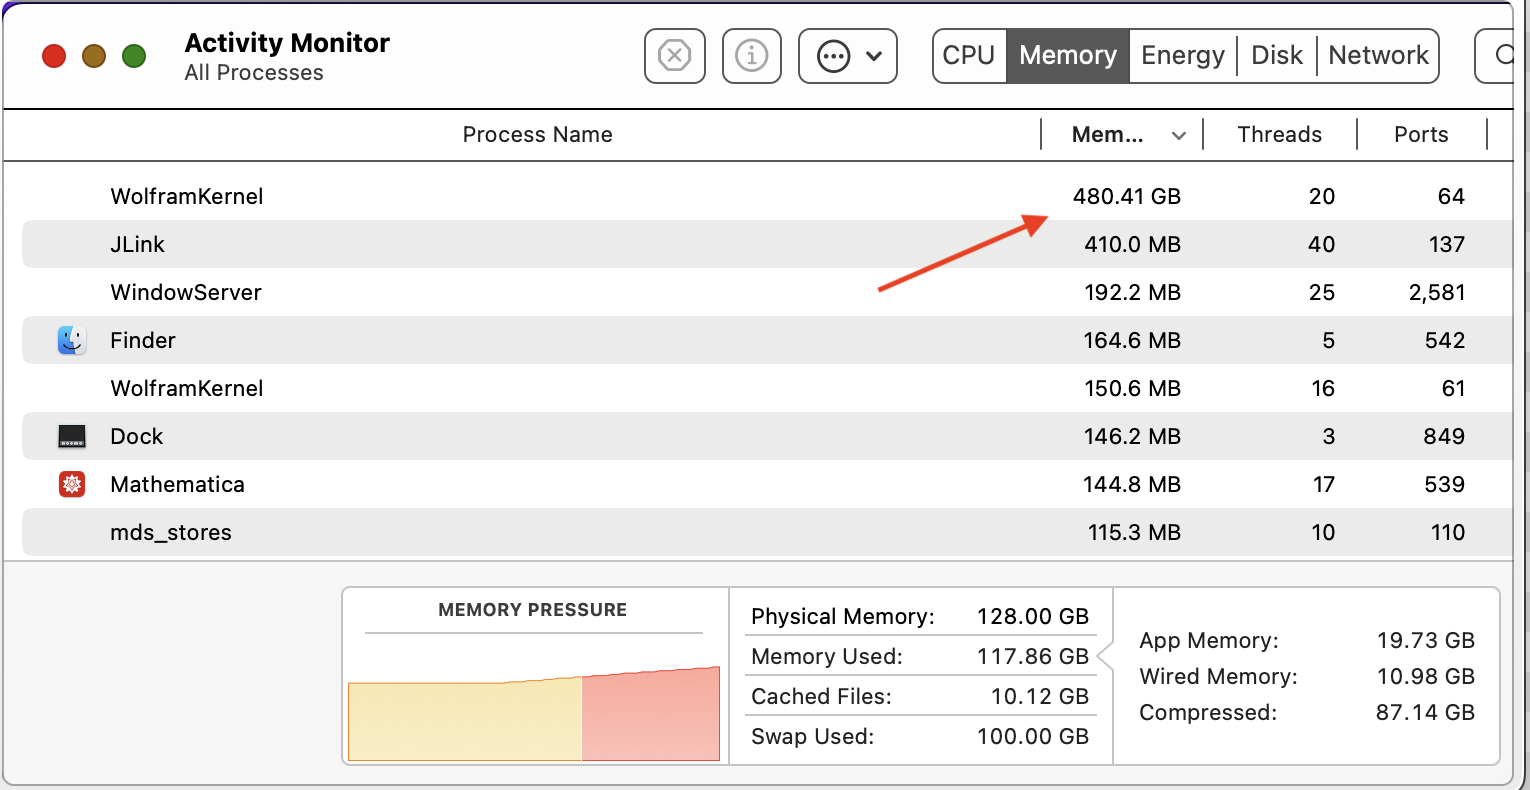Sort processes by Process Name header
Viewport: 1530px width, 790px height.
point(537,135)
